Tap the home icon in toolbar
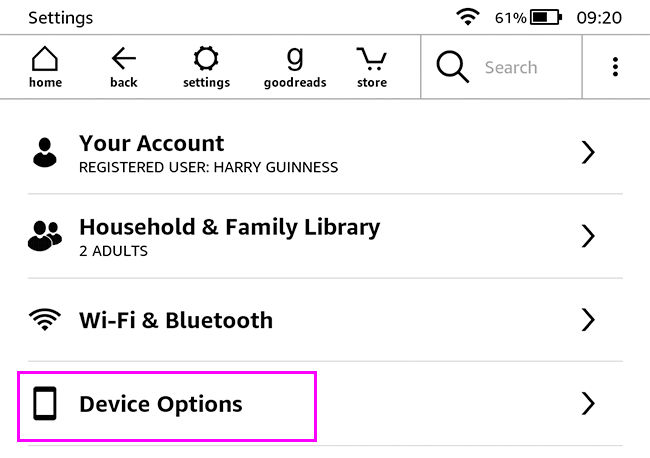The width and height of the screenshot is (650, 458). [x=45, y=67]
